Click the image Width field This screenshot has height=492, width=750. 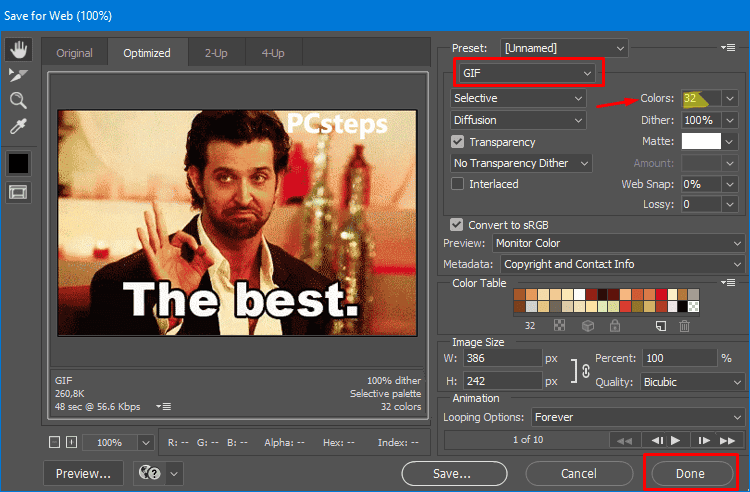point(502,358)
